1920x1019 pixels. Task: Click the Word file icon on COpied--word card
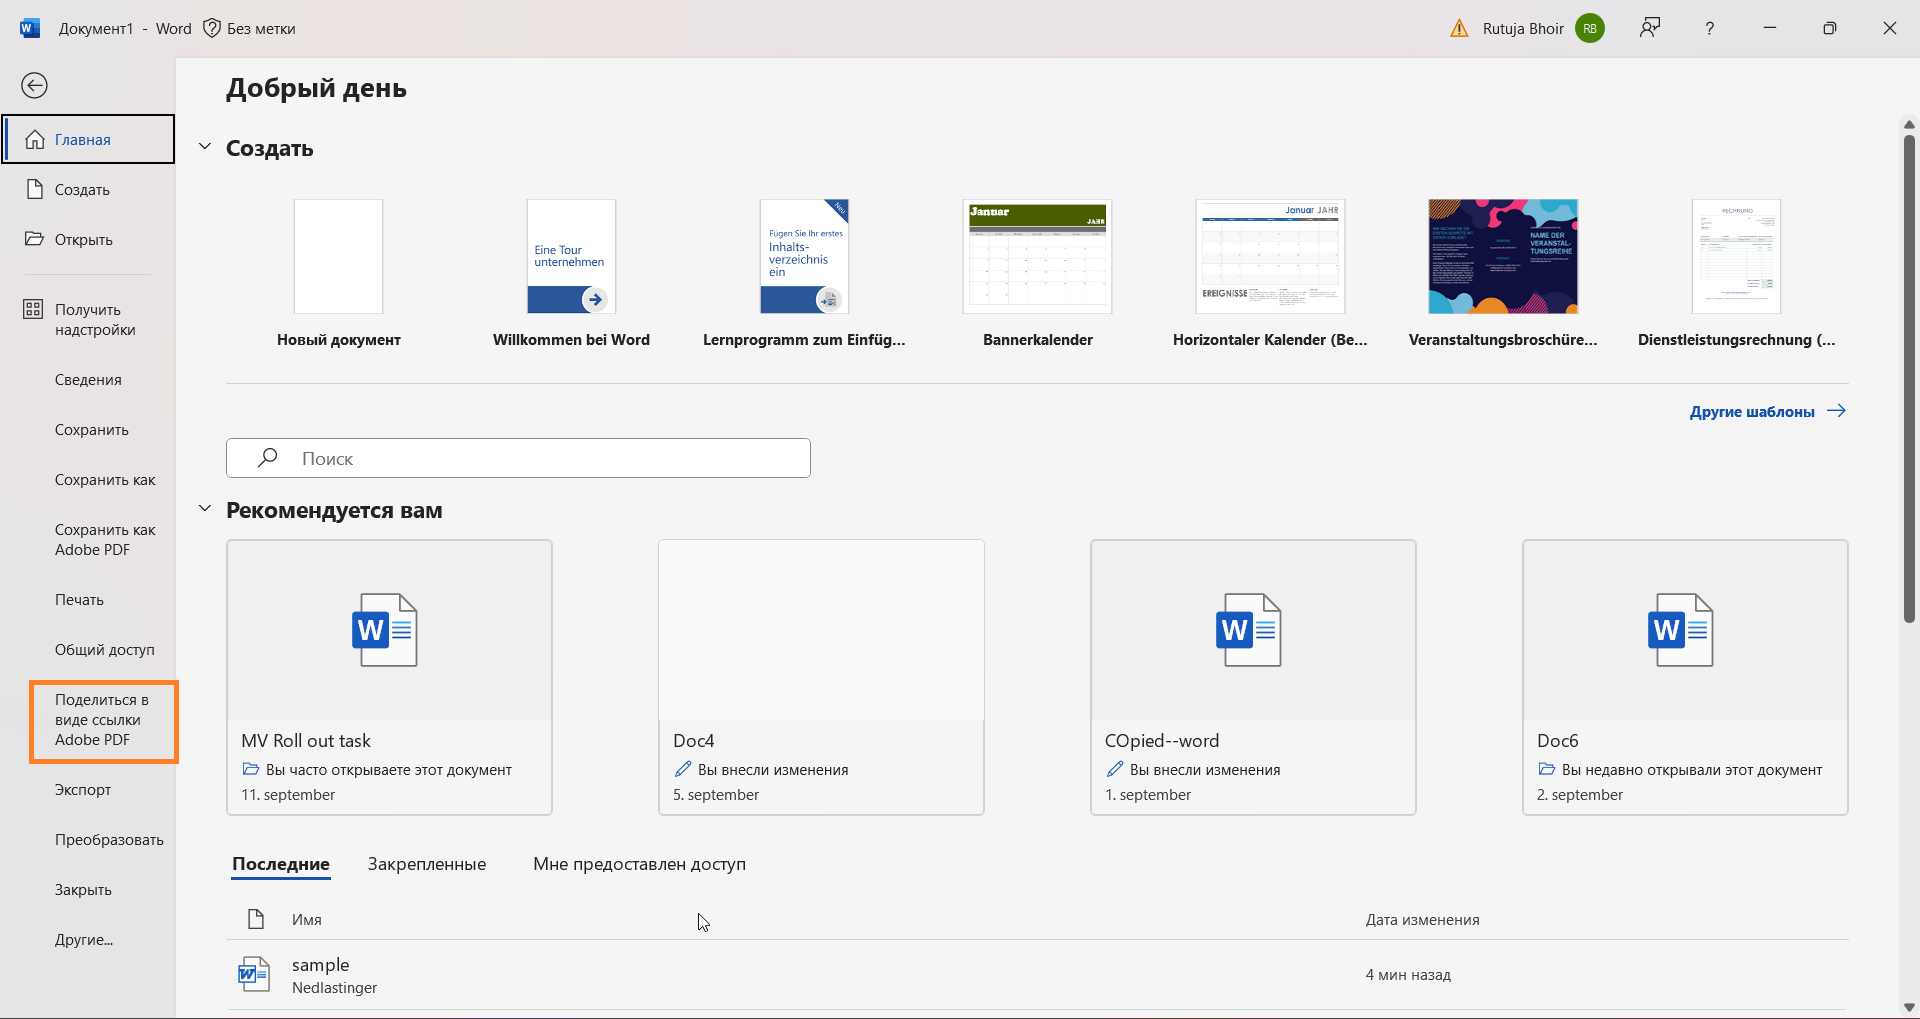[x=1249, y=630]
